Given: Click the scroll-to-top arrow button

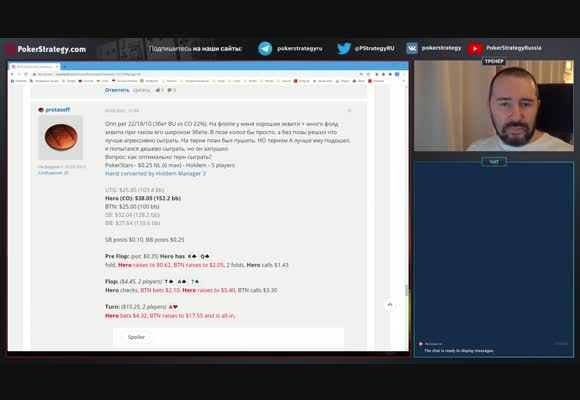Looking at the screenshot, I should pos(390,305).
